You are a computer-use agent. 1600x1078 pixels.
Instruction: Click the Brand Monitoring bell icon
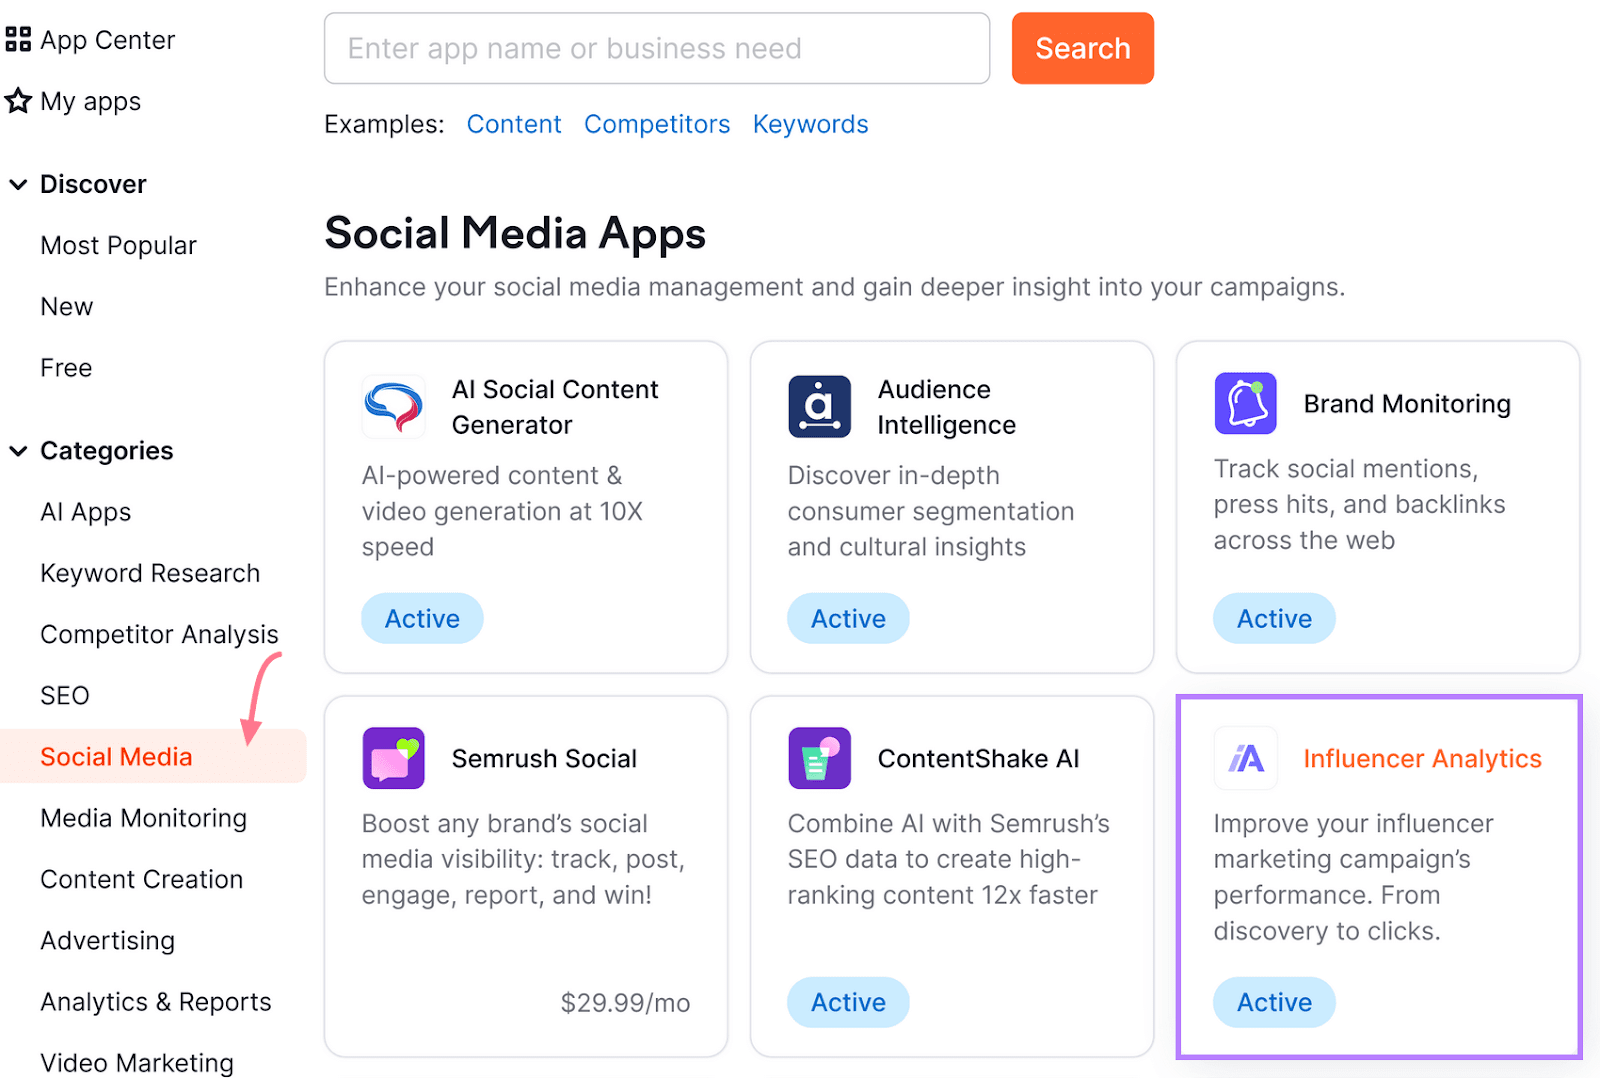tap(1245, 403)
